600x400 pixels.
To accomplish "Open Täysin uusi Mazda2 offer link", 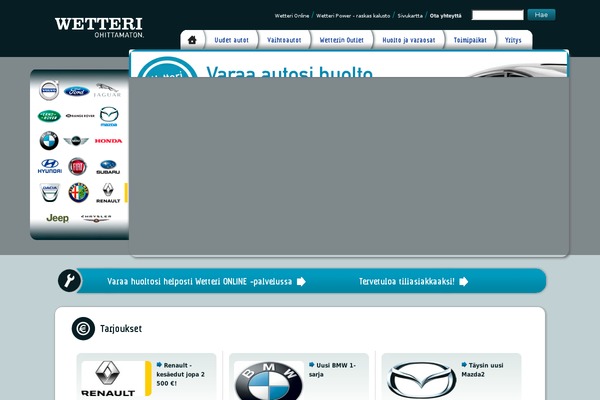I will coord(482,370).
